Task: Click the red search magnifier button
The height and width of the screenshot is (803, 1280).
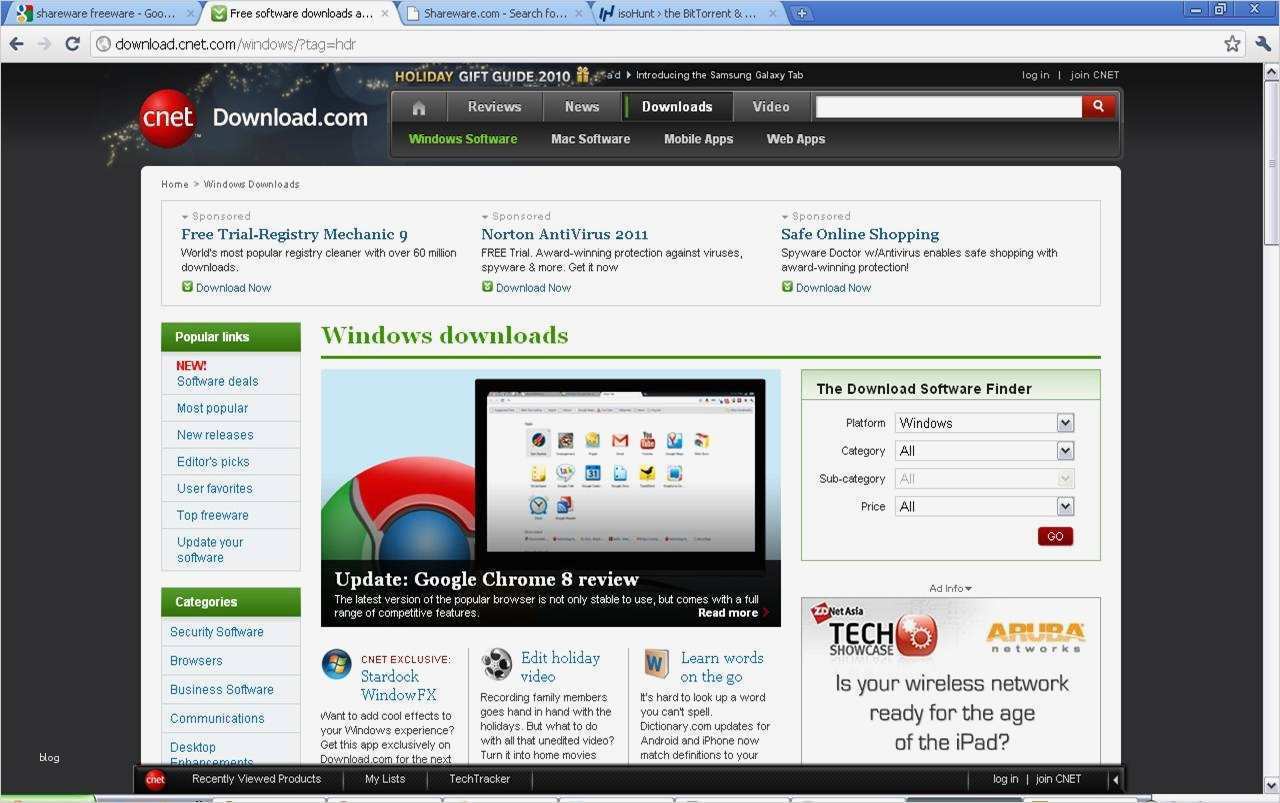Action: point(1098,106)
